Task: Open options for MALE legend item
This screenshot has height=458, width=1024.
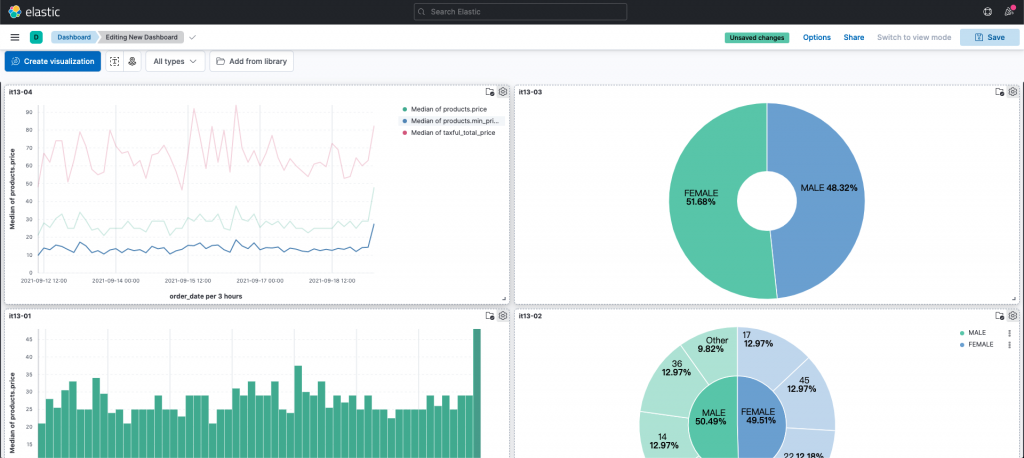Action: point(1009,333)
